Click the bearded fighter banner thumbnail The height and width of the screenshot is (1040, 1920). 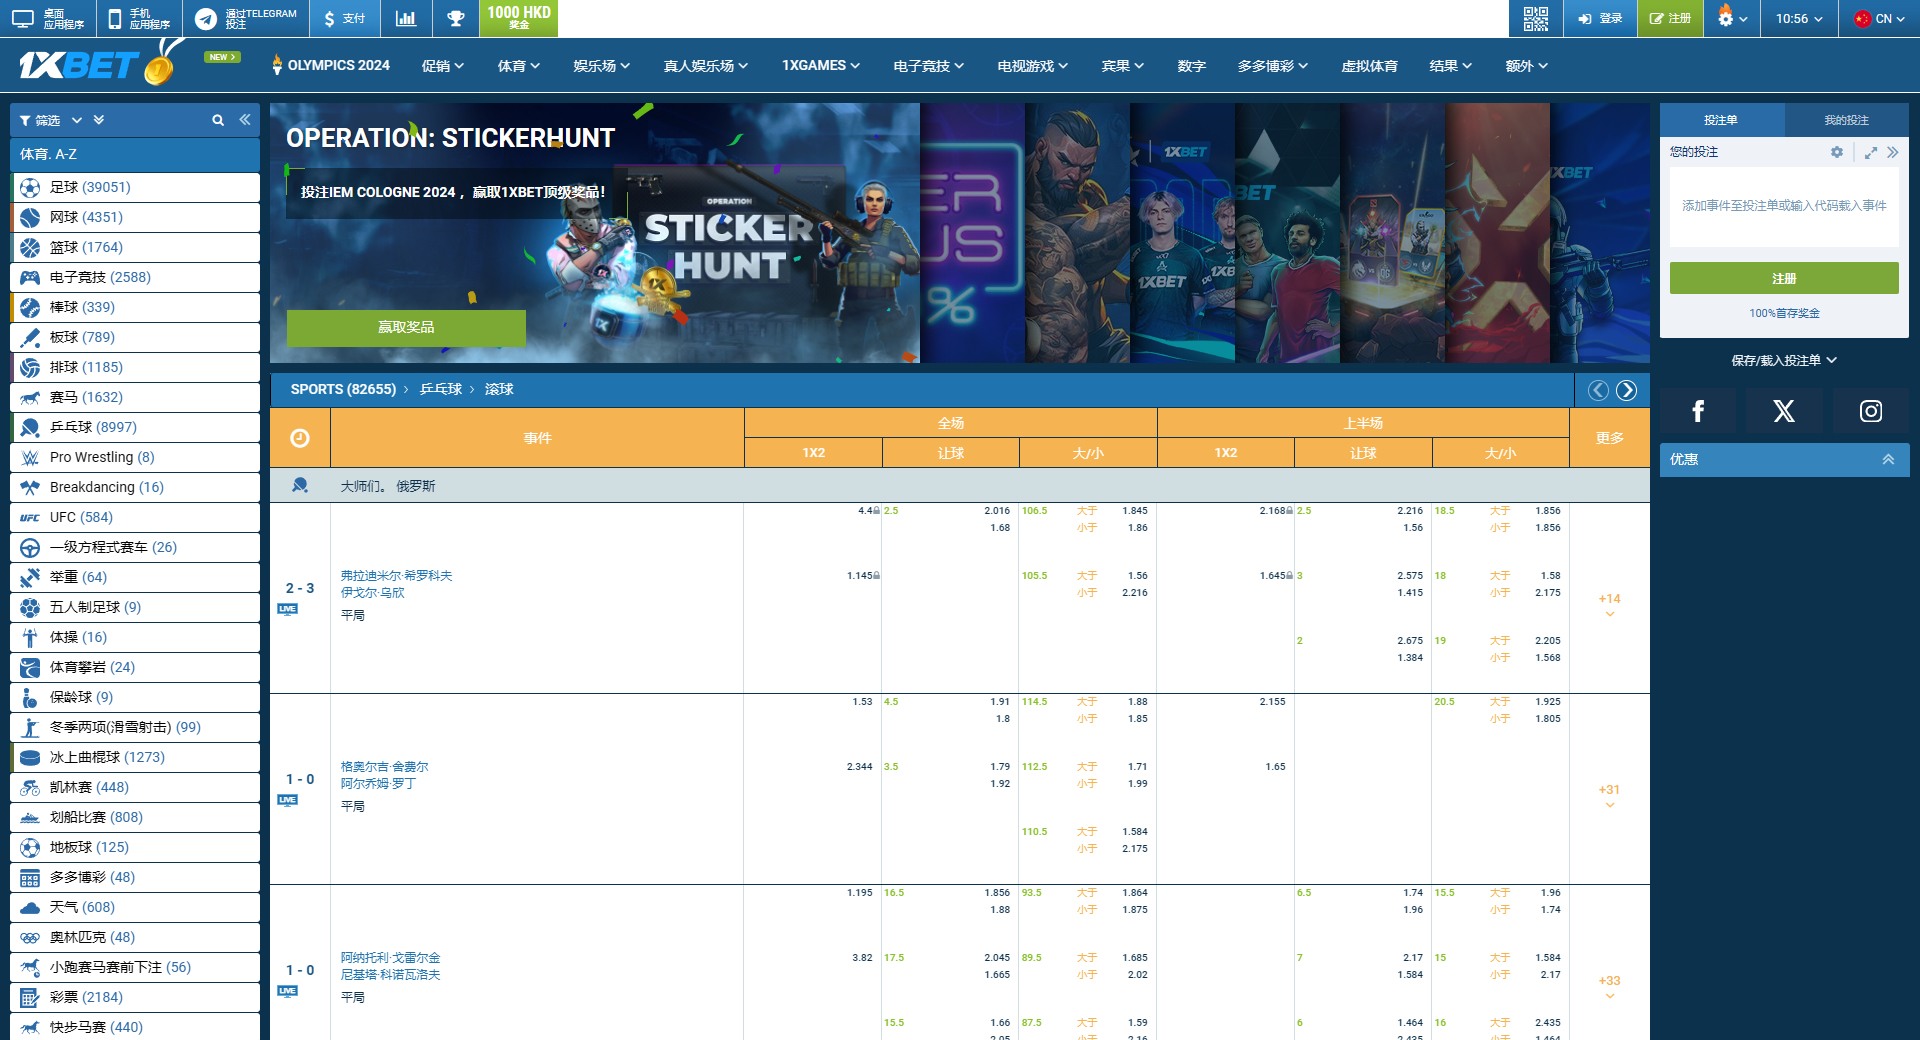(x=1077, y=233)
